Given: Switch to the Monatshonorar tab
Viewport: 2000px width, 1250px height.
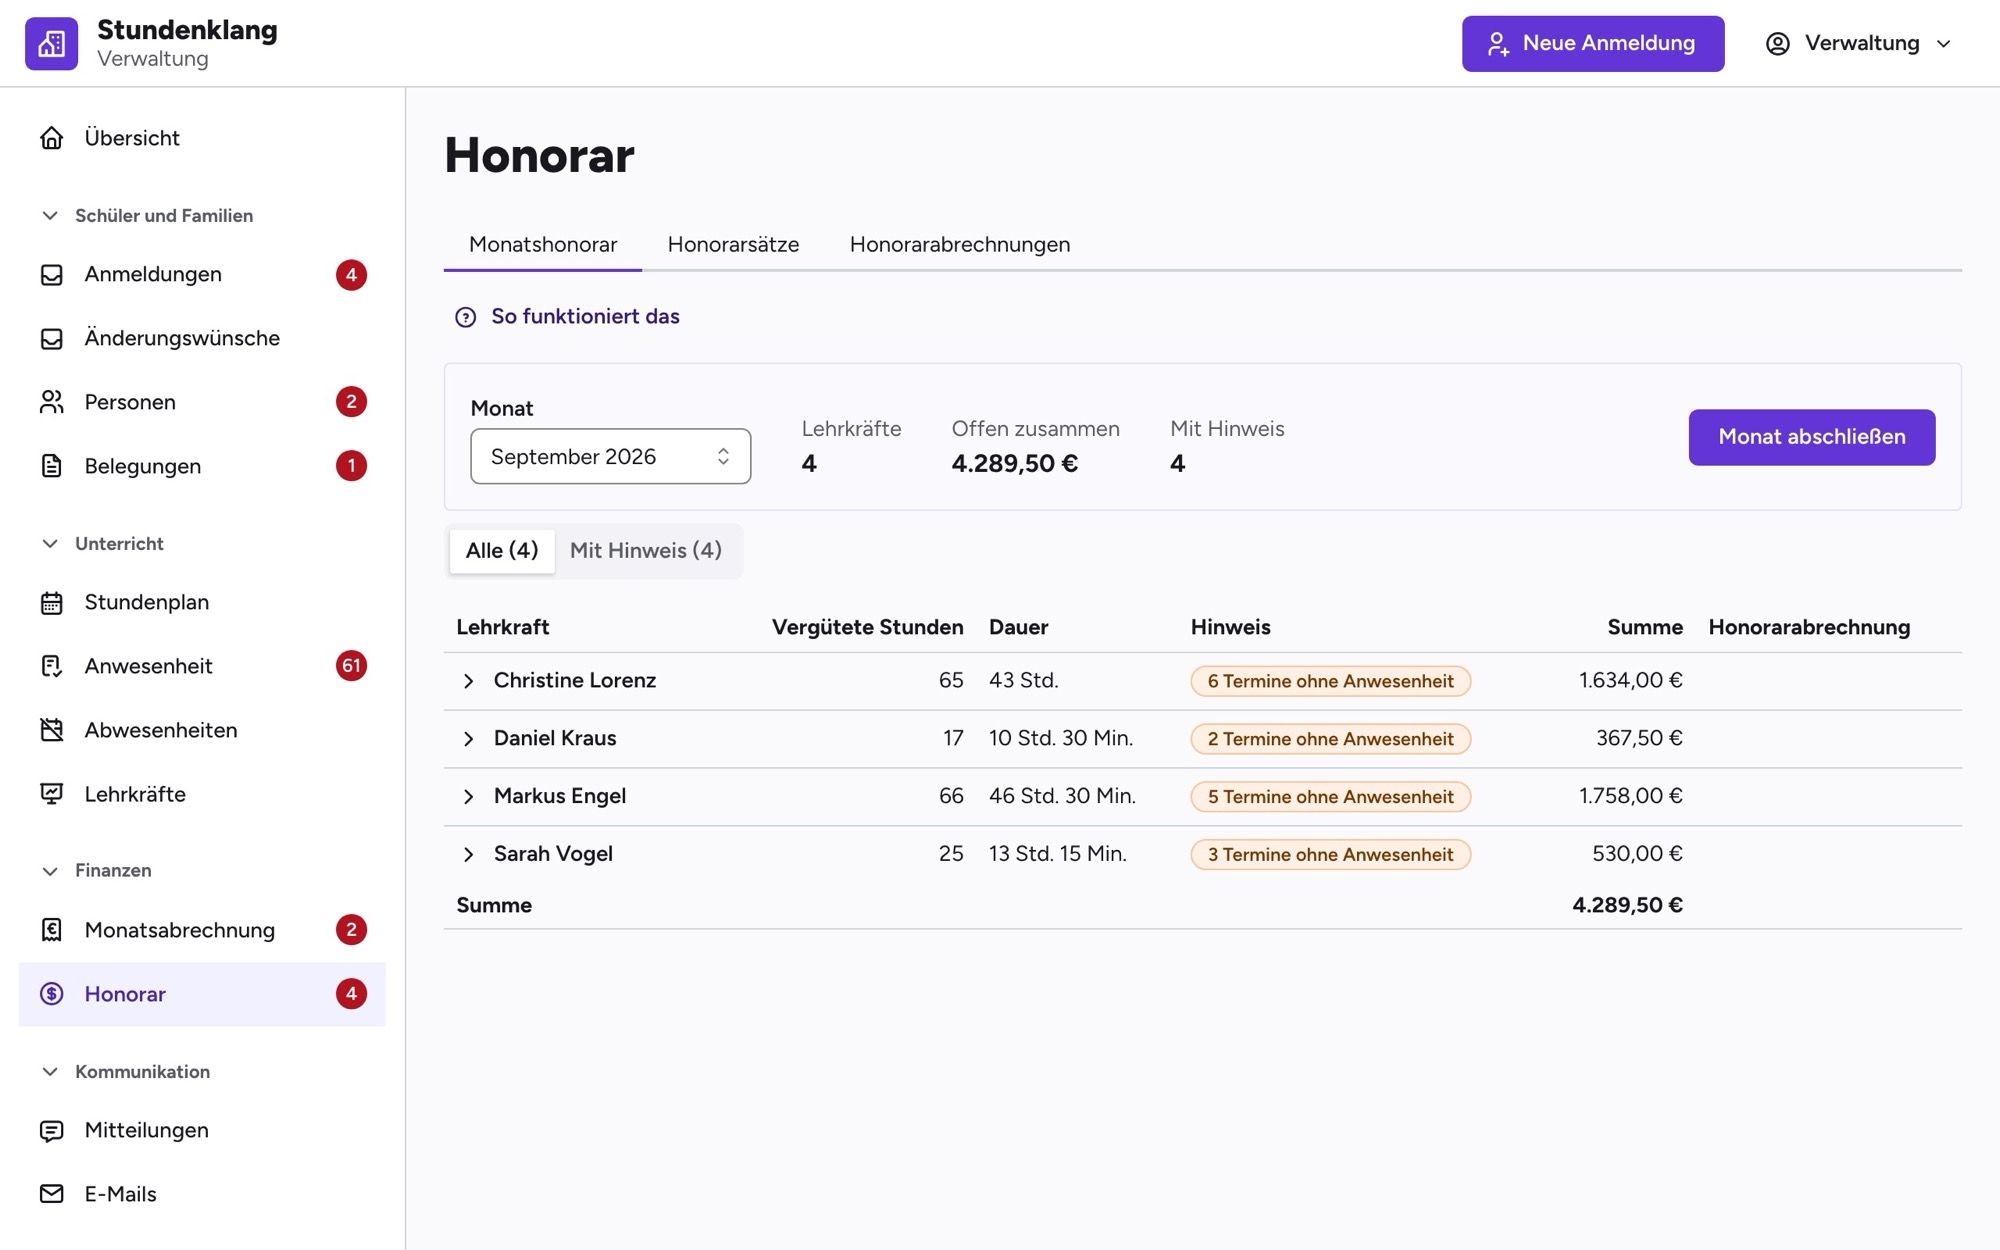Looking at the screenshot, I should 543,245.
